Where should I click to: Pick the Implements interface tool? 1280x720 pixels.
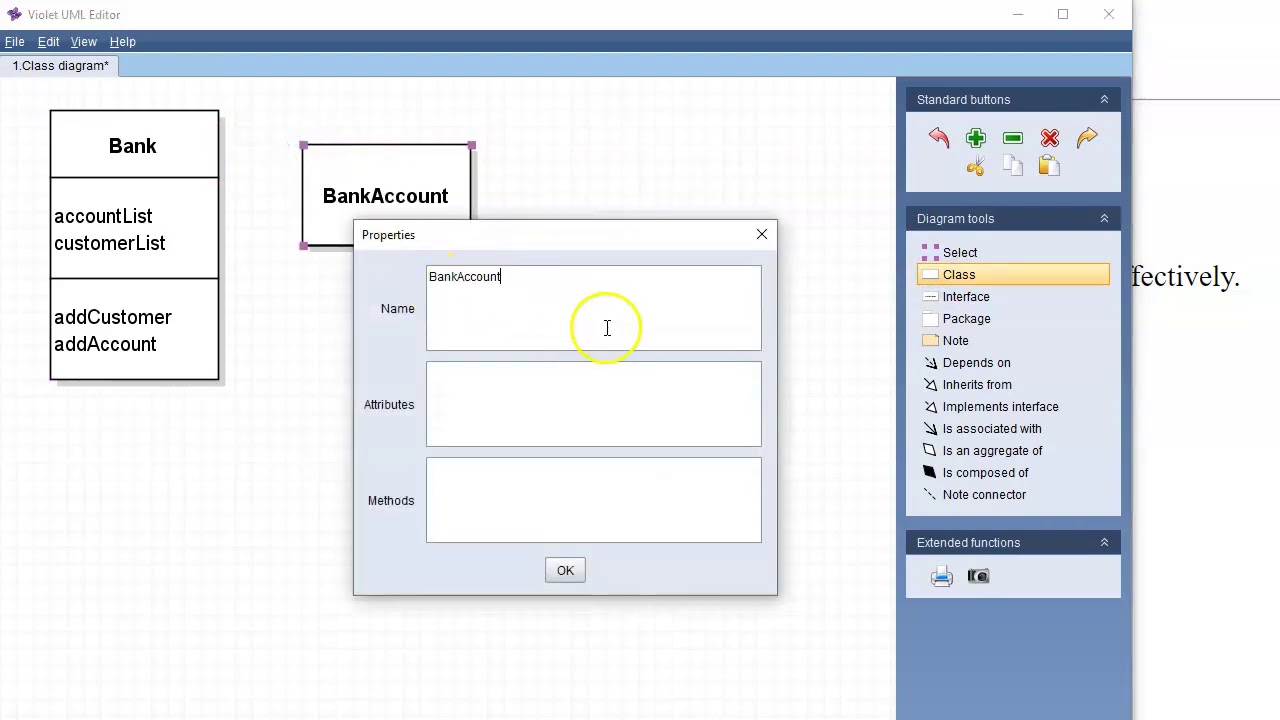click(1013, 407)
